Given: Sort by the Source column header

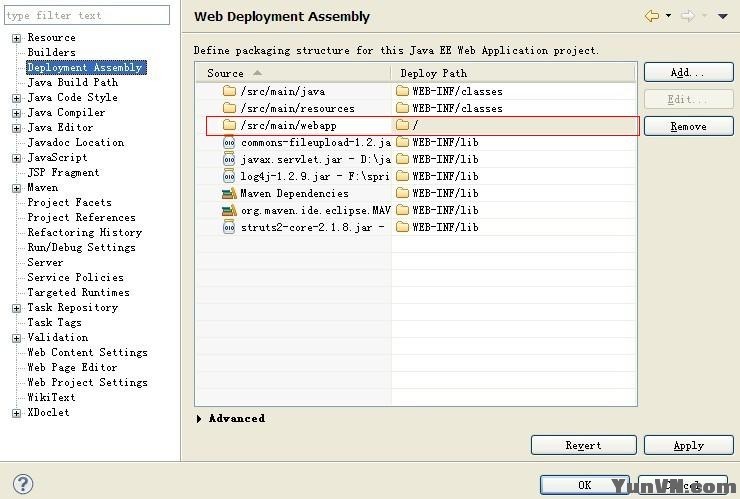Looking at the screenshot, I should [226, 73].
